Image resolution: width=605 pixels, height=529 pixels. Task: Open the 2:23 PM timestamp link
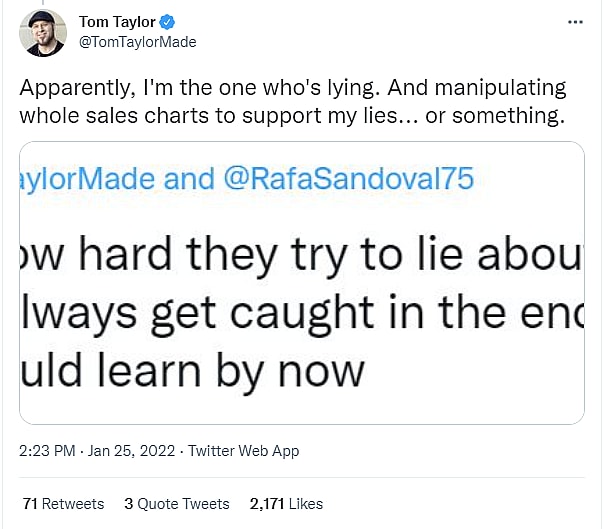(x=47, y=451)
